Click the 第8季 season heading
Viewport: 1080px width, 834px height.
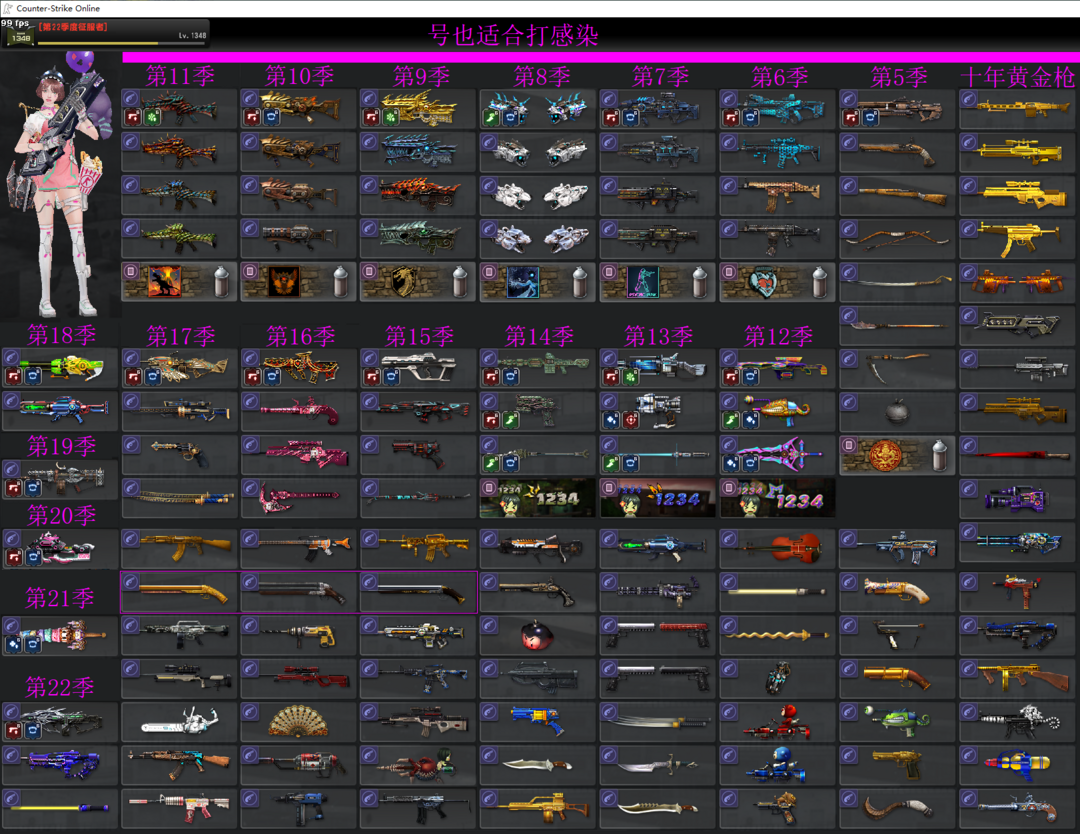541,76
